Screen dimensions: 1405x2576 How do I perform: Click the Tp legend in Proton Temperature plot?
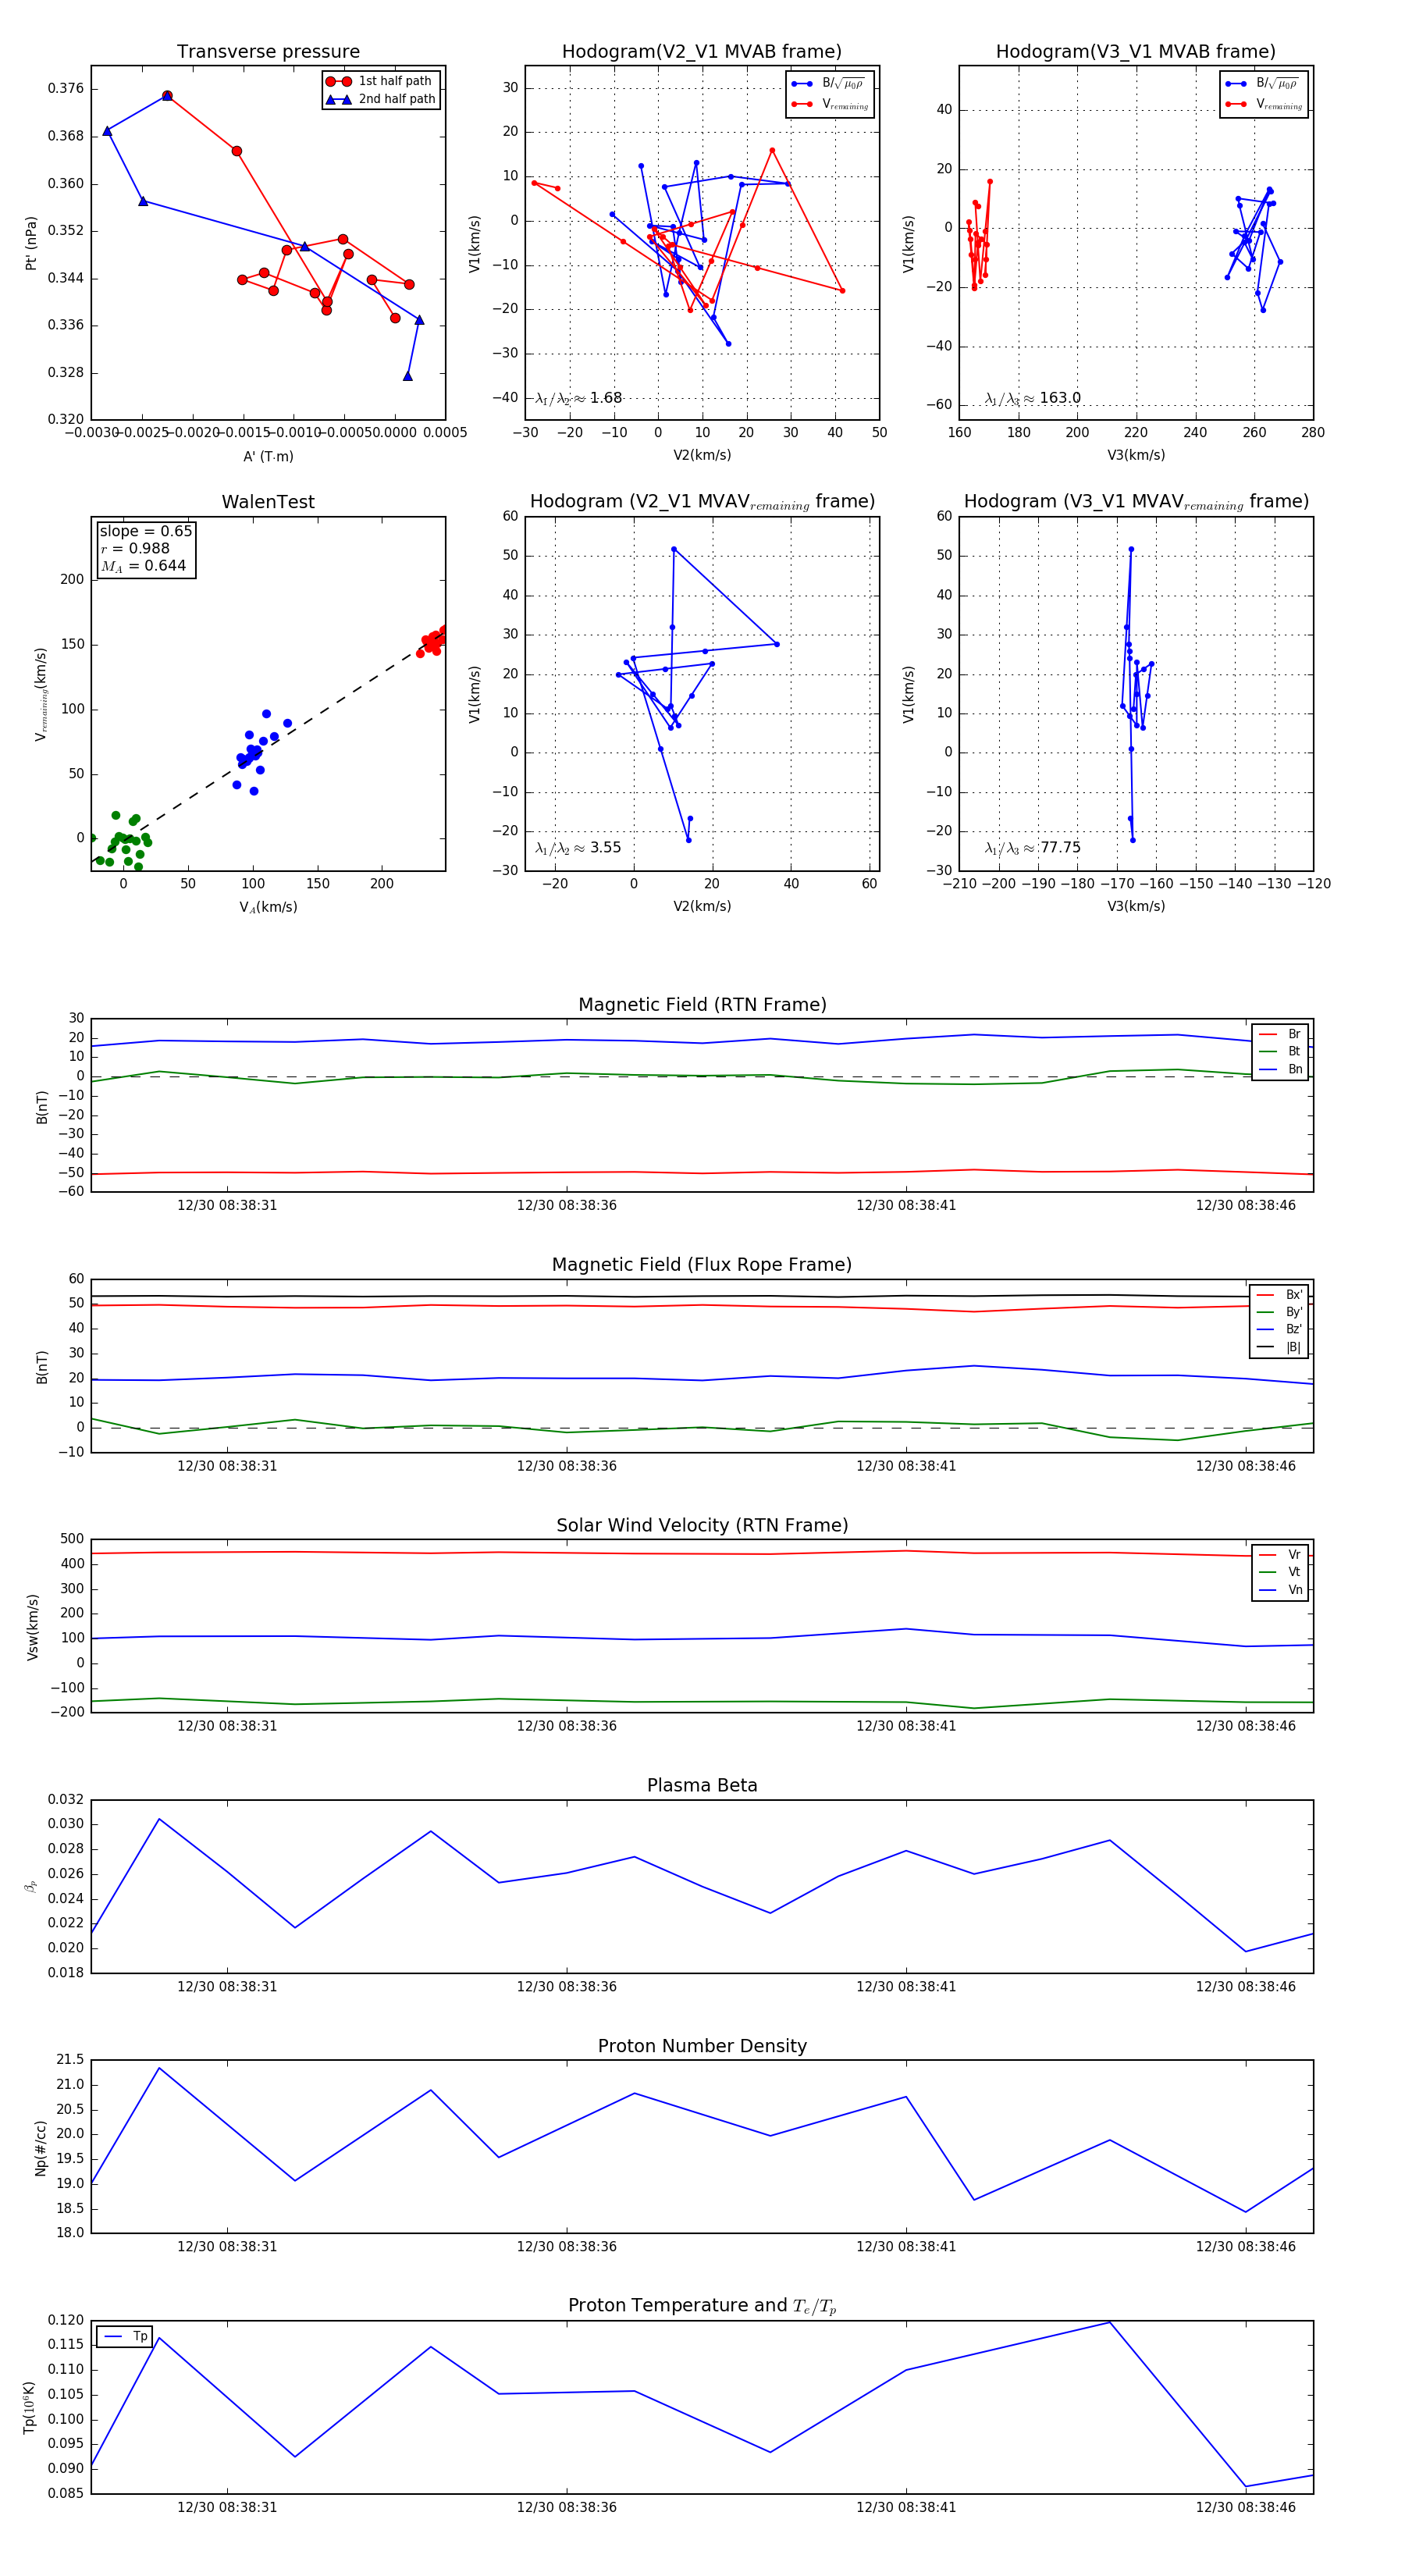[124, 2337]
